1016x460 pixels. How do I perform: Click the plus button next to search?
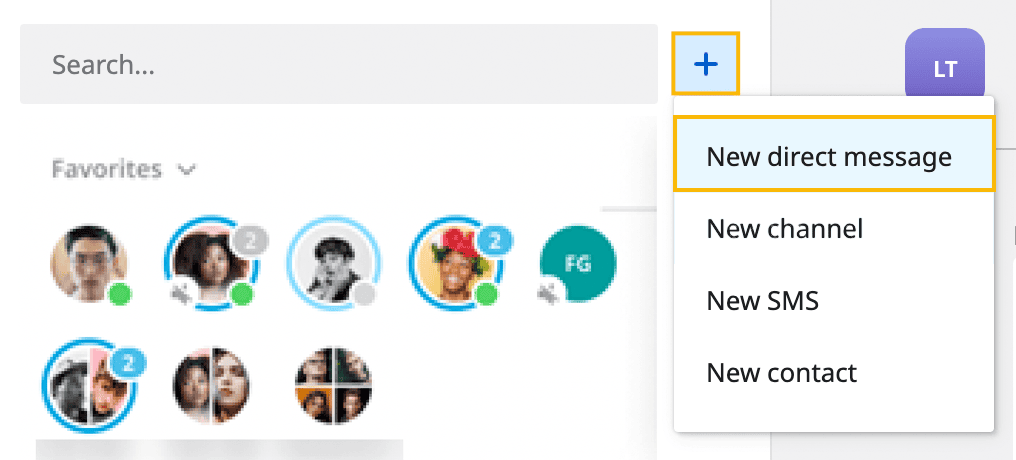706,65
